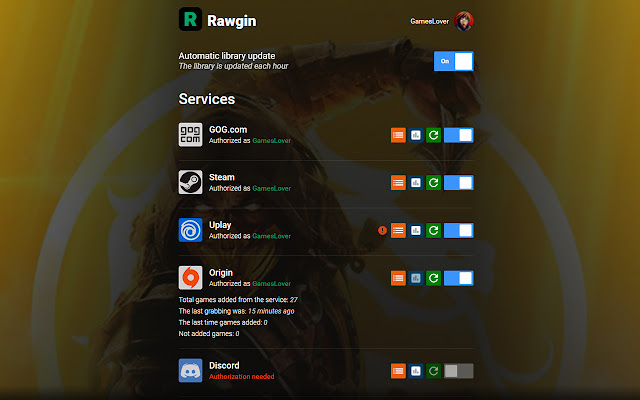640x400 pixels.
Task: Turn off Automatic library update switch
Action: (x=453, y=61)
